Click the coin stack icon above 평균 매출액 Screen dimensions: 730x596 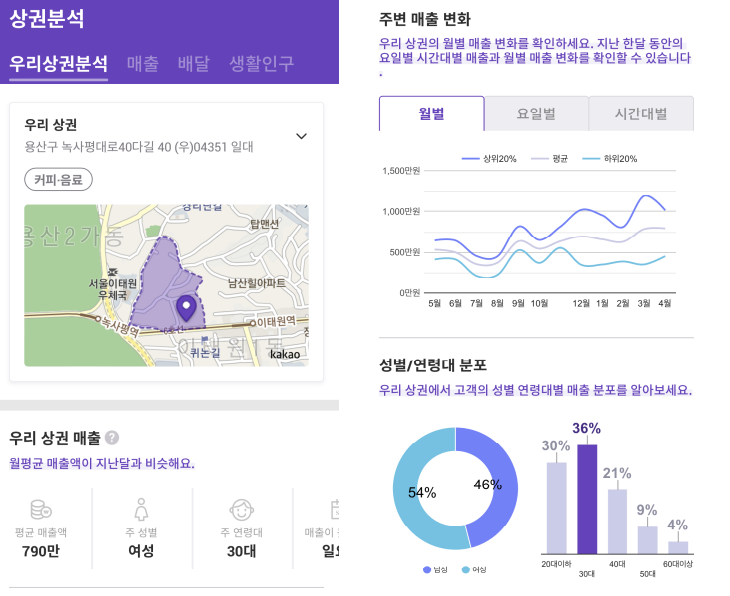41,509
